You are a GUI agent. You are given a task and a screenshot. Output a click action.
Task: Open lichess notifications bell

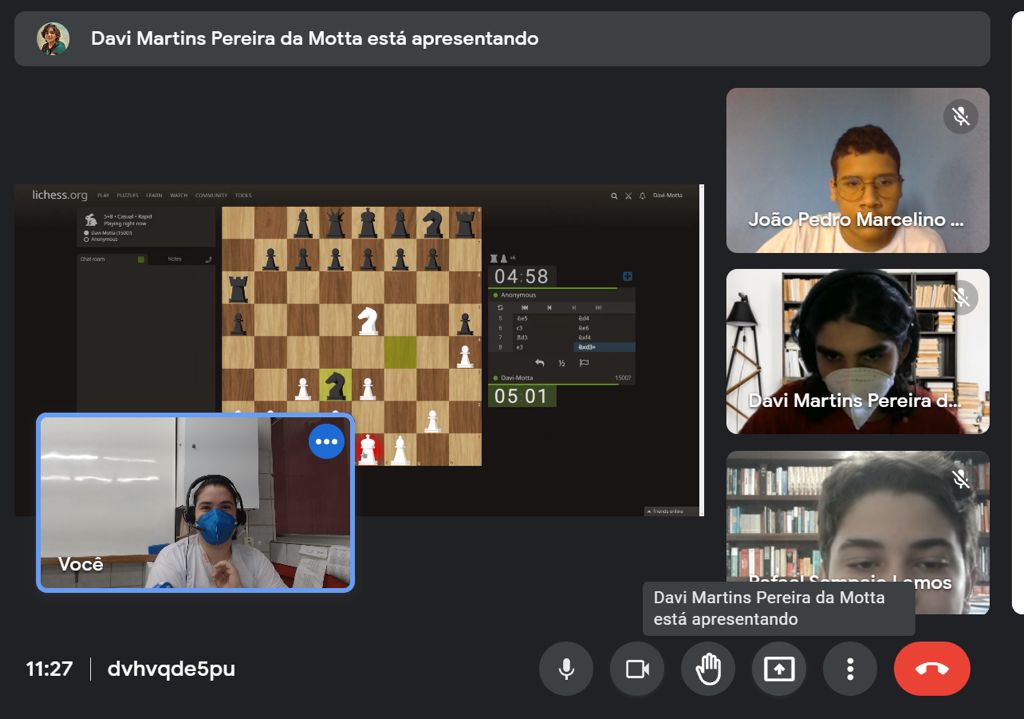click(643, 196)
